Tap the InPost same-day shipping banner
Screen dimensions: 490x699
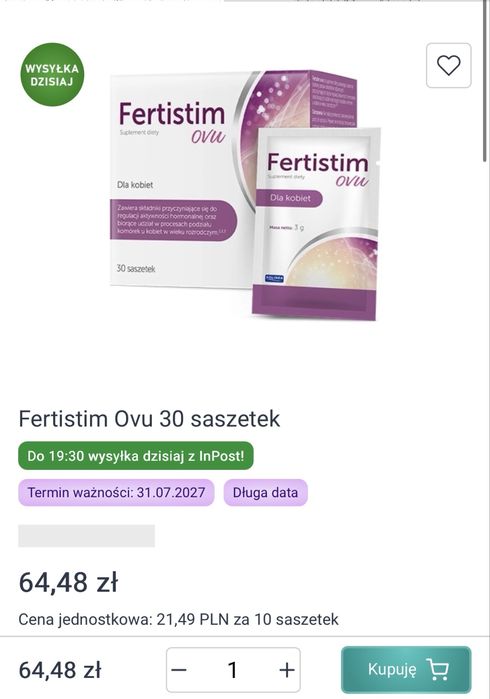click(x=136, y=456)
